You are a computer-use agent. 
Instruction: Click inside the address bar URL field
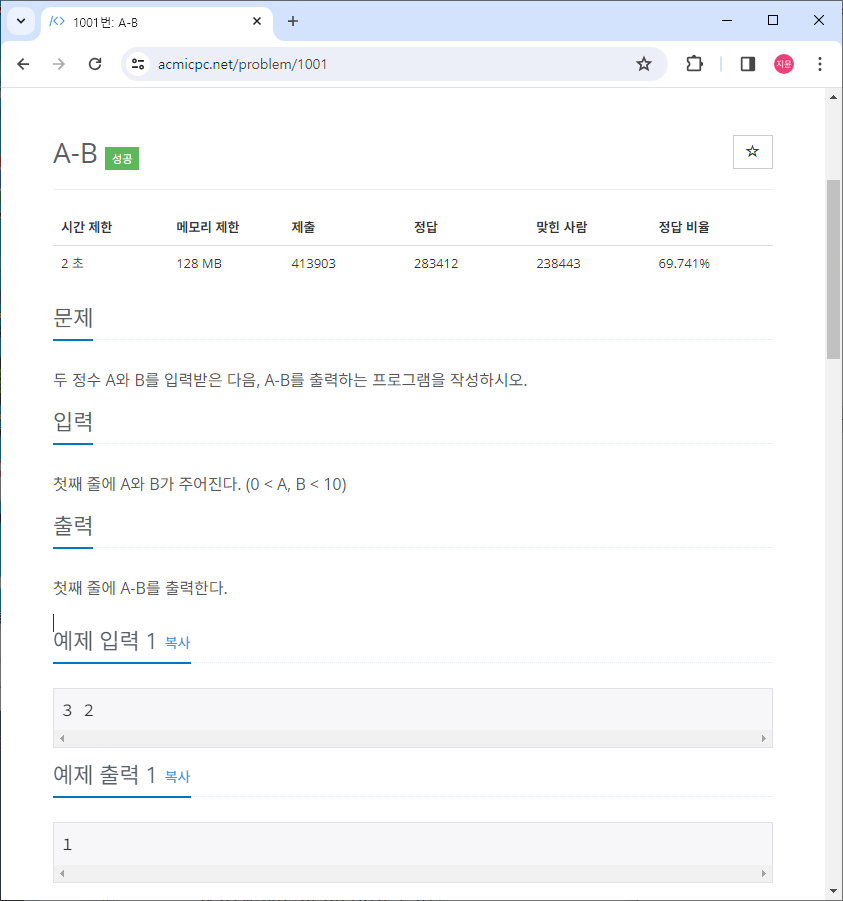300,63
